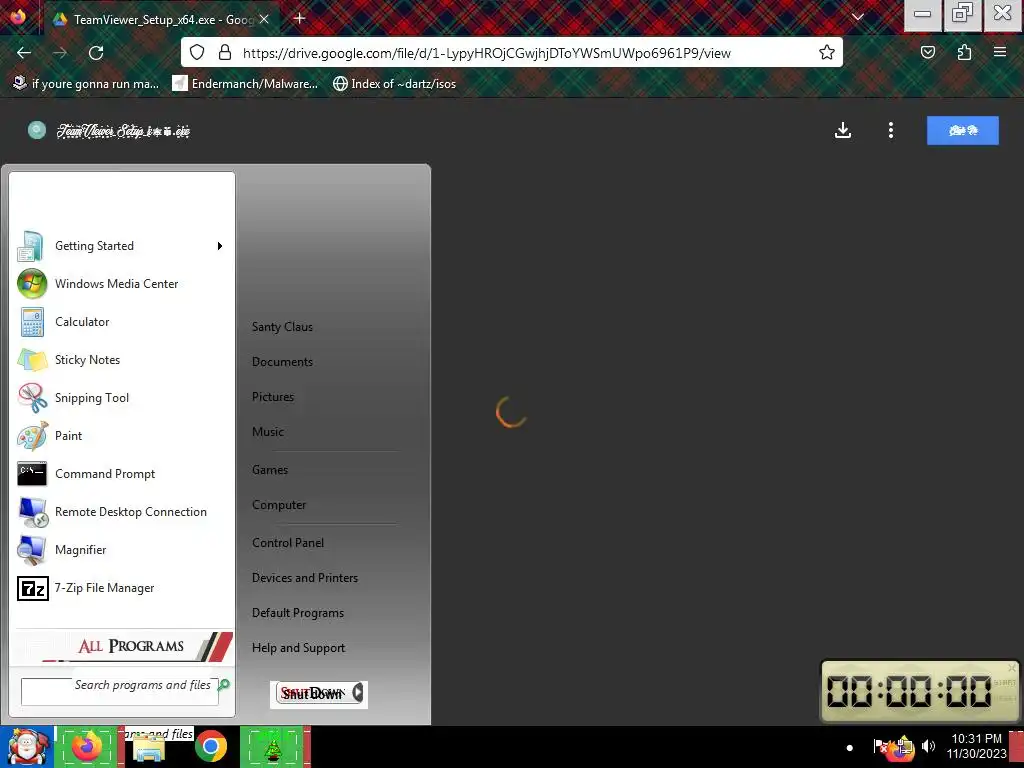The image size is (1024, 768).
Task: Open 'if youre gonna run ma...' bookmark
Action: click(86, 84)
